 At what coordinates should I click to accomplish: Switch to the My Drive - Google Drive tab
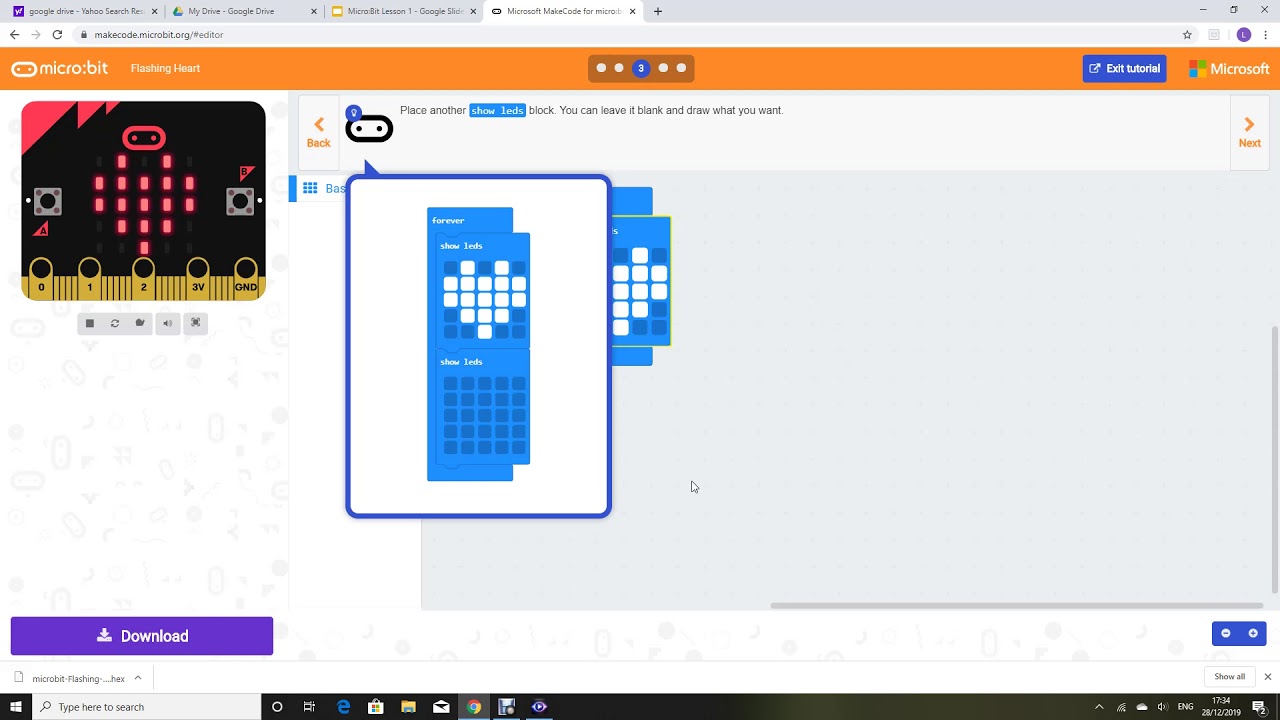tap(242, 11)
